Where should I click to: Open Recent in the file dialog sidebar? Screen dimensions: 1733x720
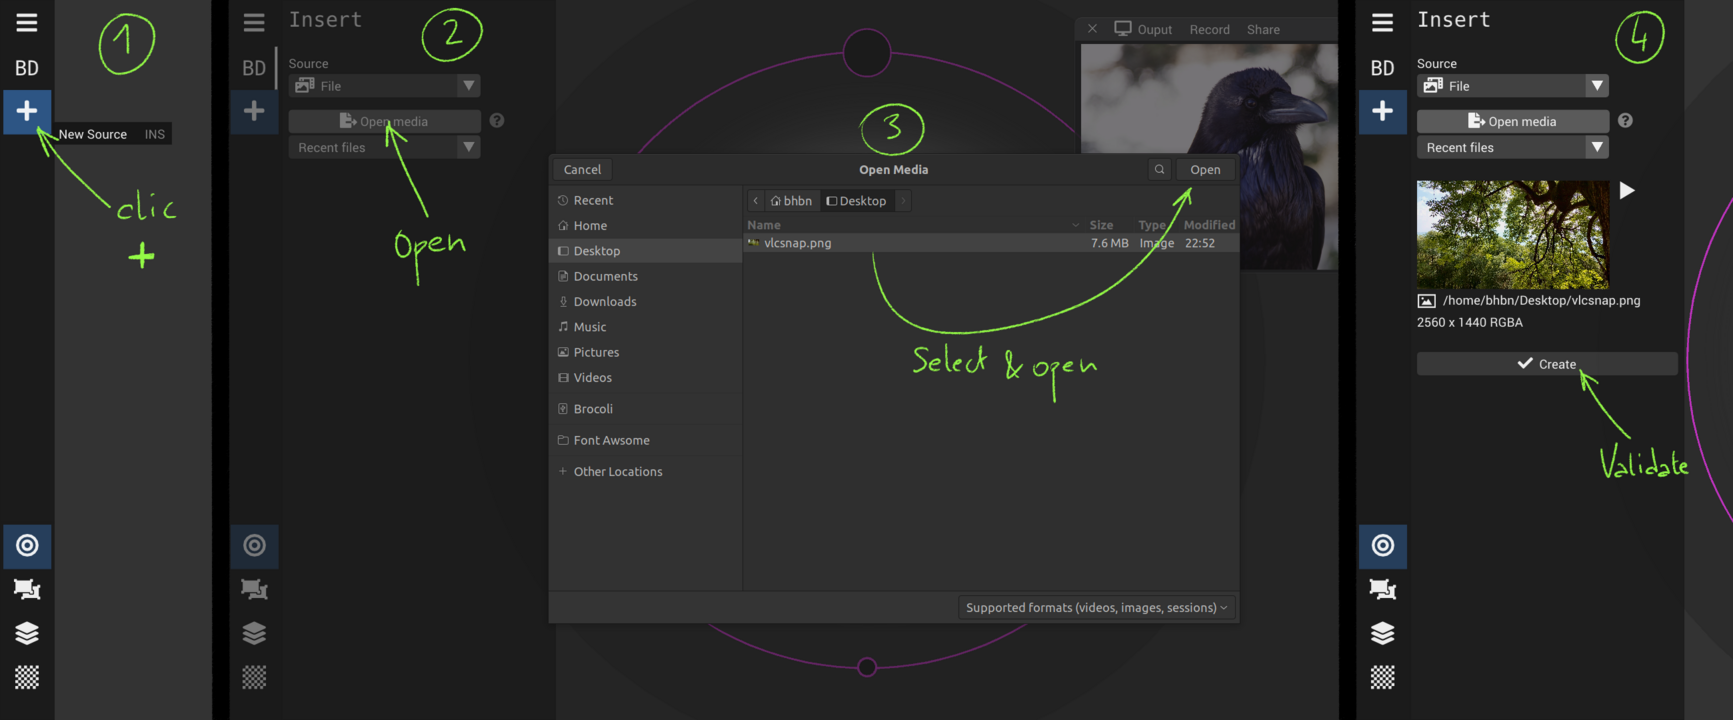(x=645, y=200)
